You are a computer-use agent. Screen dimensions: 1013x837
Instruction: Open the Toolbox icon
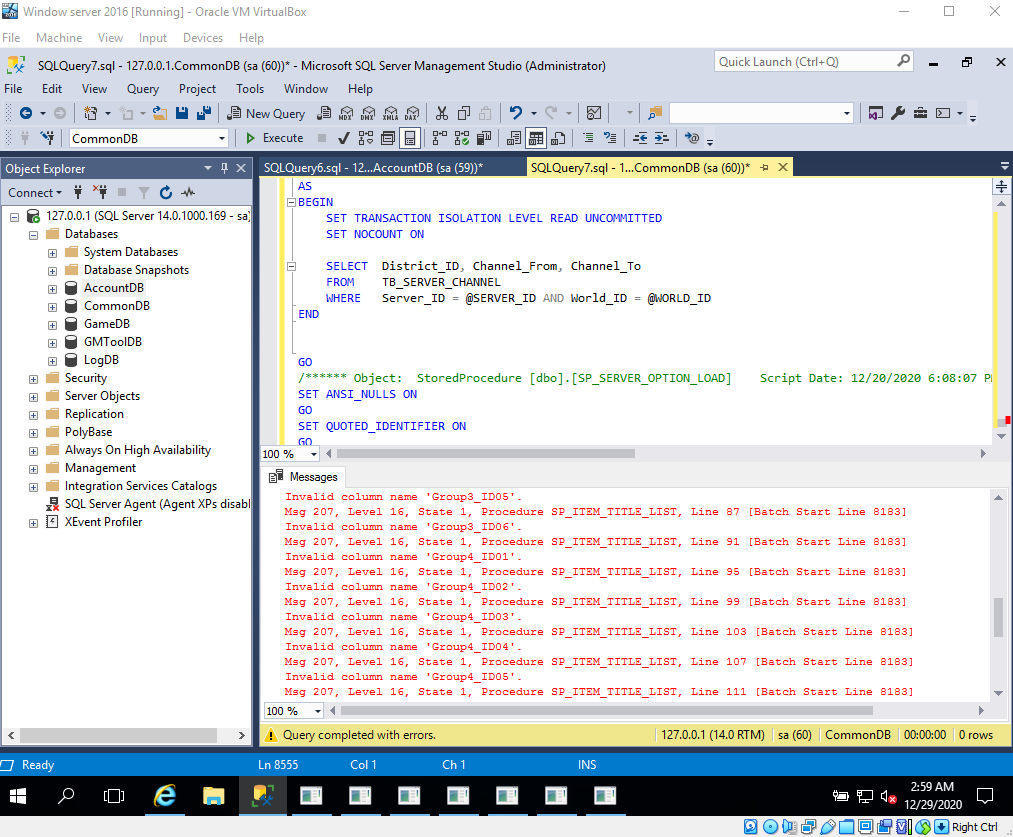tap(920, 114)
